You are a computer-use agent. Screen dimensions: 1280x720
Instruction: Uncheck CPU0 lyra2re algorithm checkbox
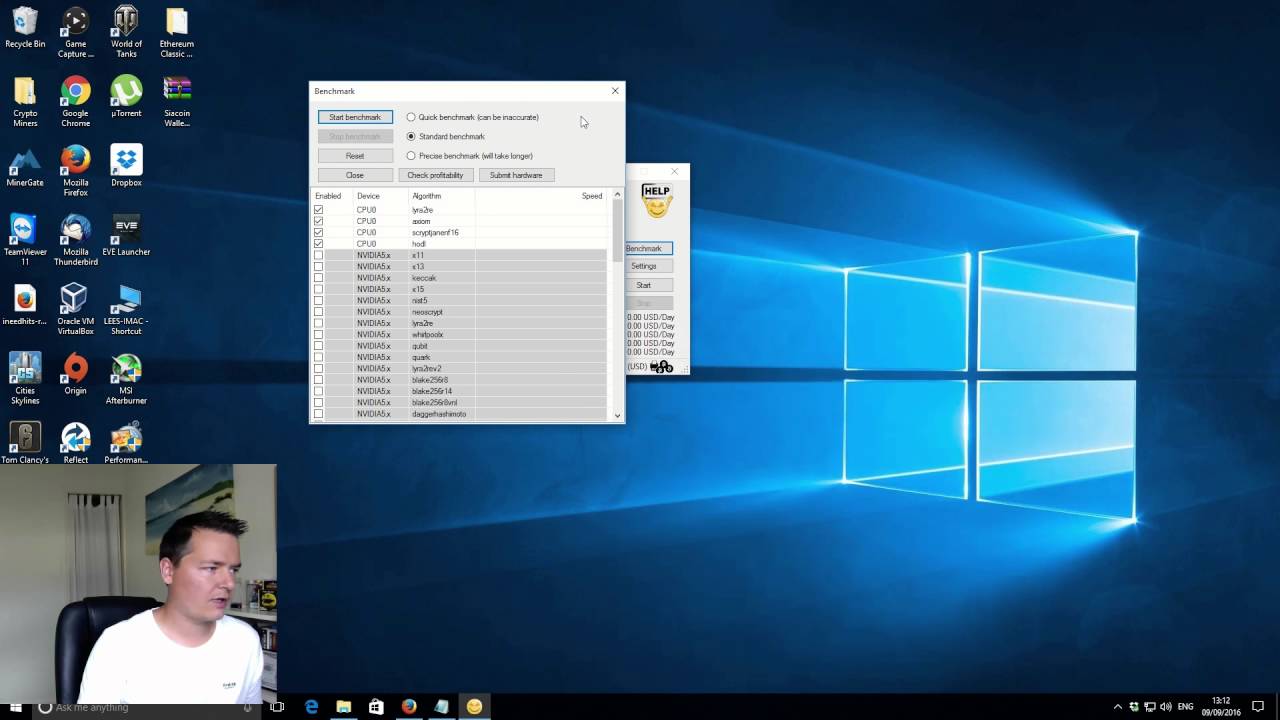(x=318, y=210)
